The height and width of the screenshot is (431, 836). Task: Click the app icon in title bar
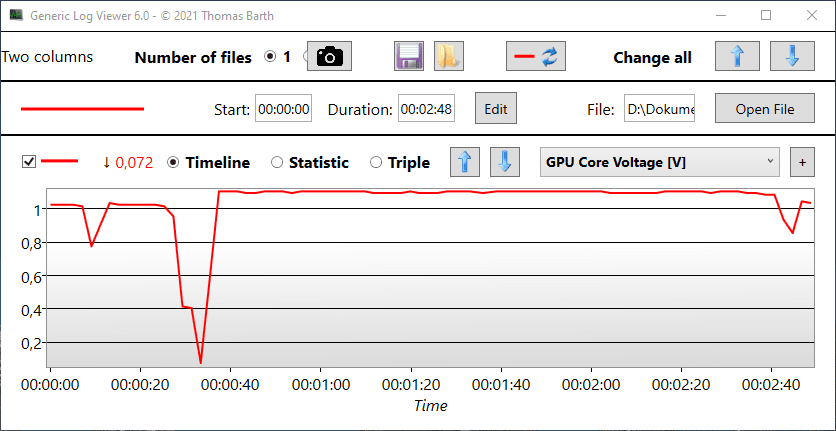(x=16, y=15)
